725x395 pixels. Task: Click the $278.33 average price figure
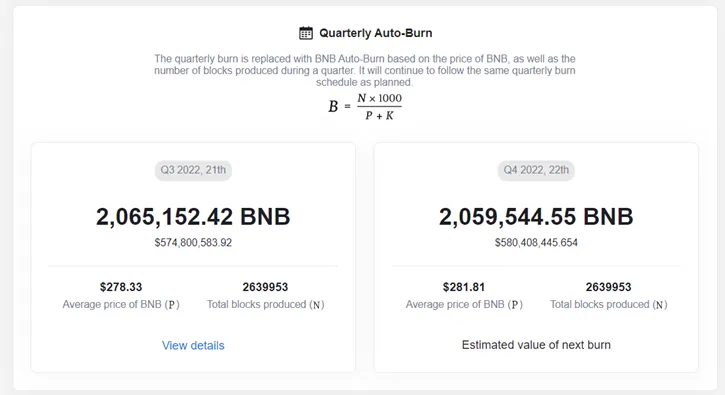(x=121, y=287)
